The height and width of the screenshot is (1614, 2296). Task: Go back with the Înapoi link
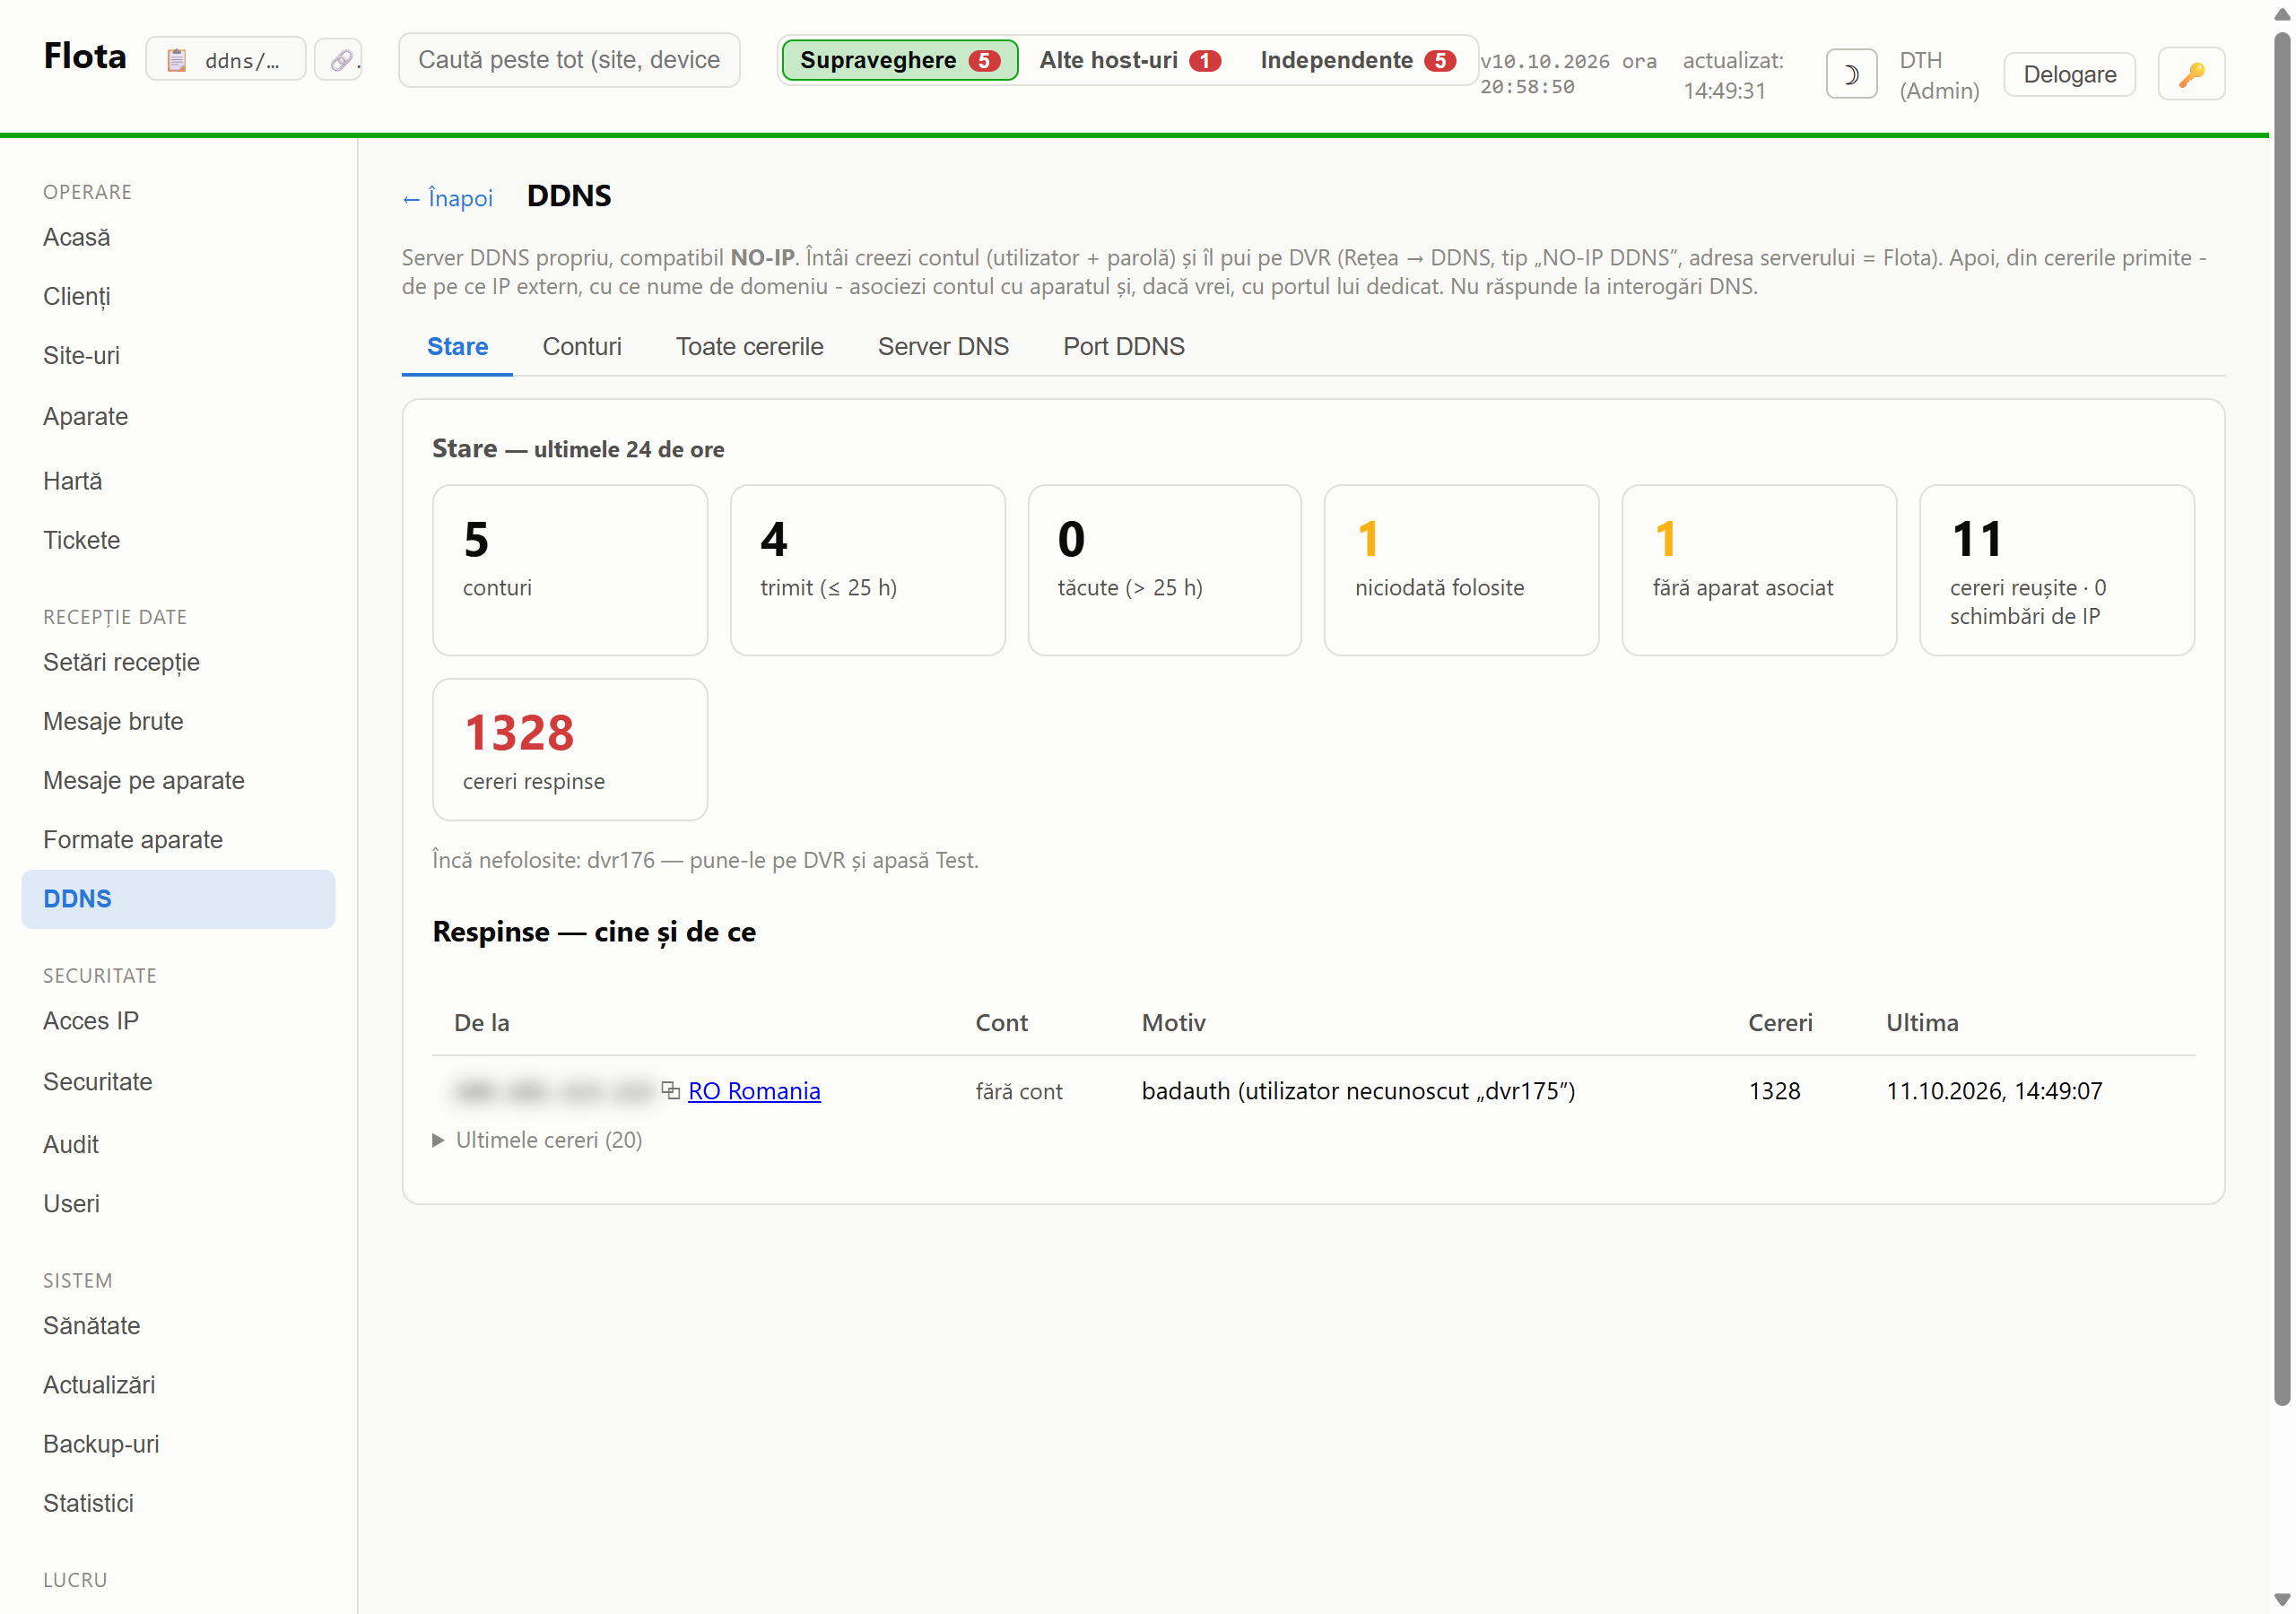pyautogui.click(x=447, y=198)
